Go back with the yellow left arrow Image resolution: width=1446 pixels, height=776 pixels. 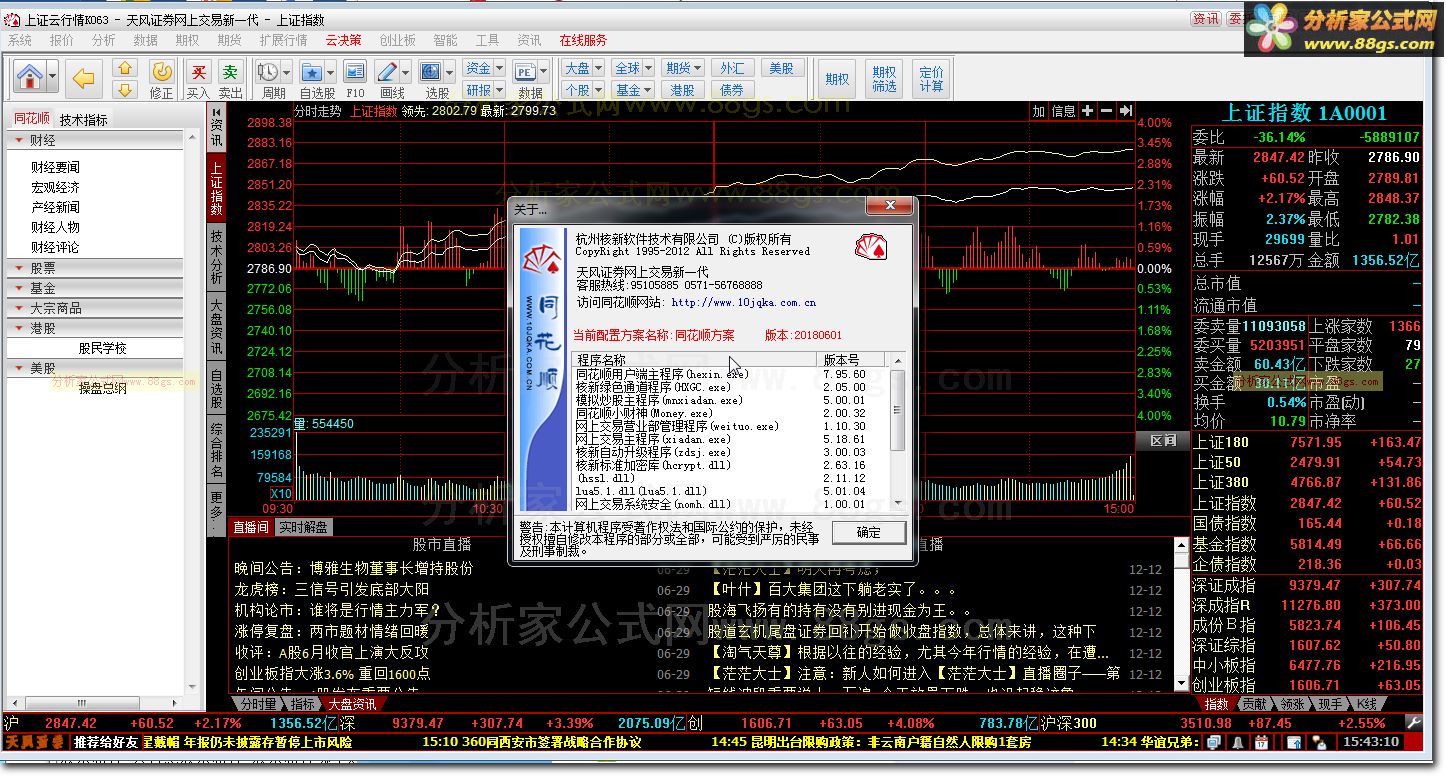click(x=84, y=77)
